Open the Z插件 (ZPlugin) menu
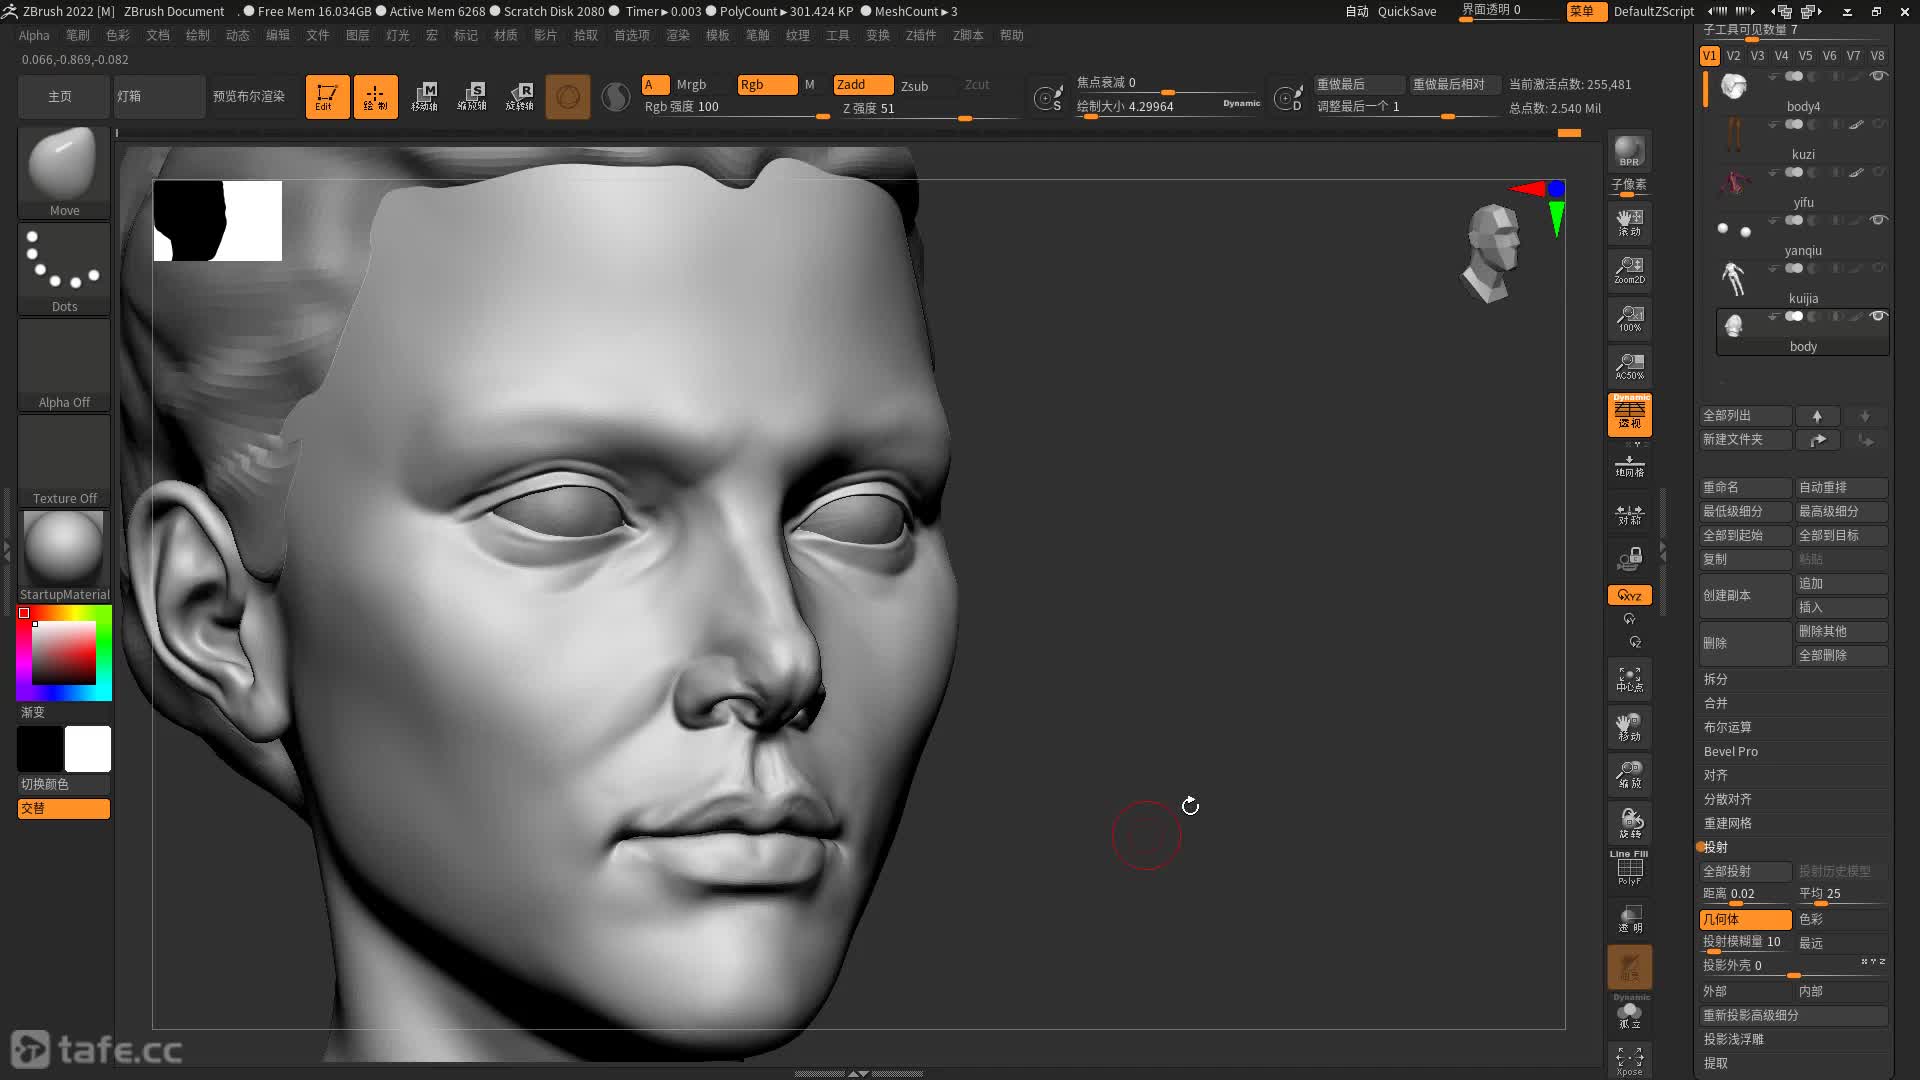1920x1080 pixels. pos(921,35)
